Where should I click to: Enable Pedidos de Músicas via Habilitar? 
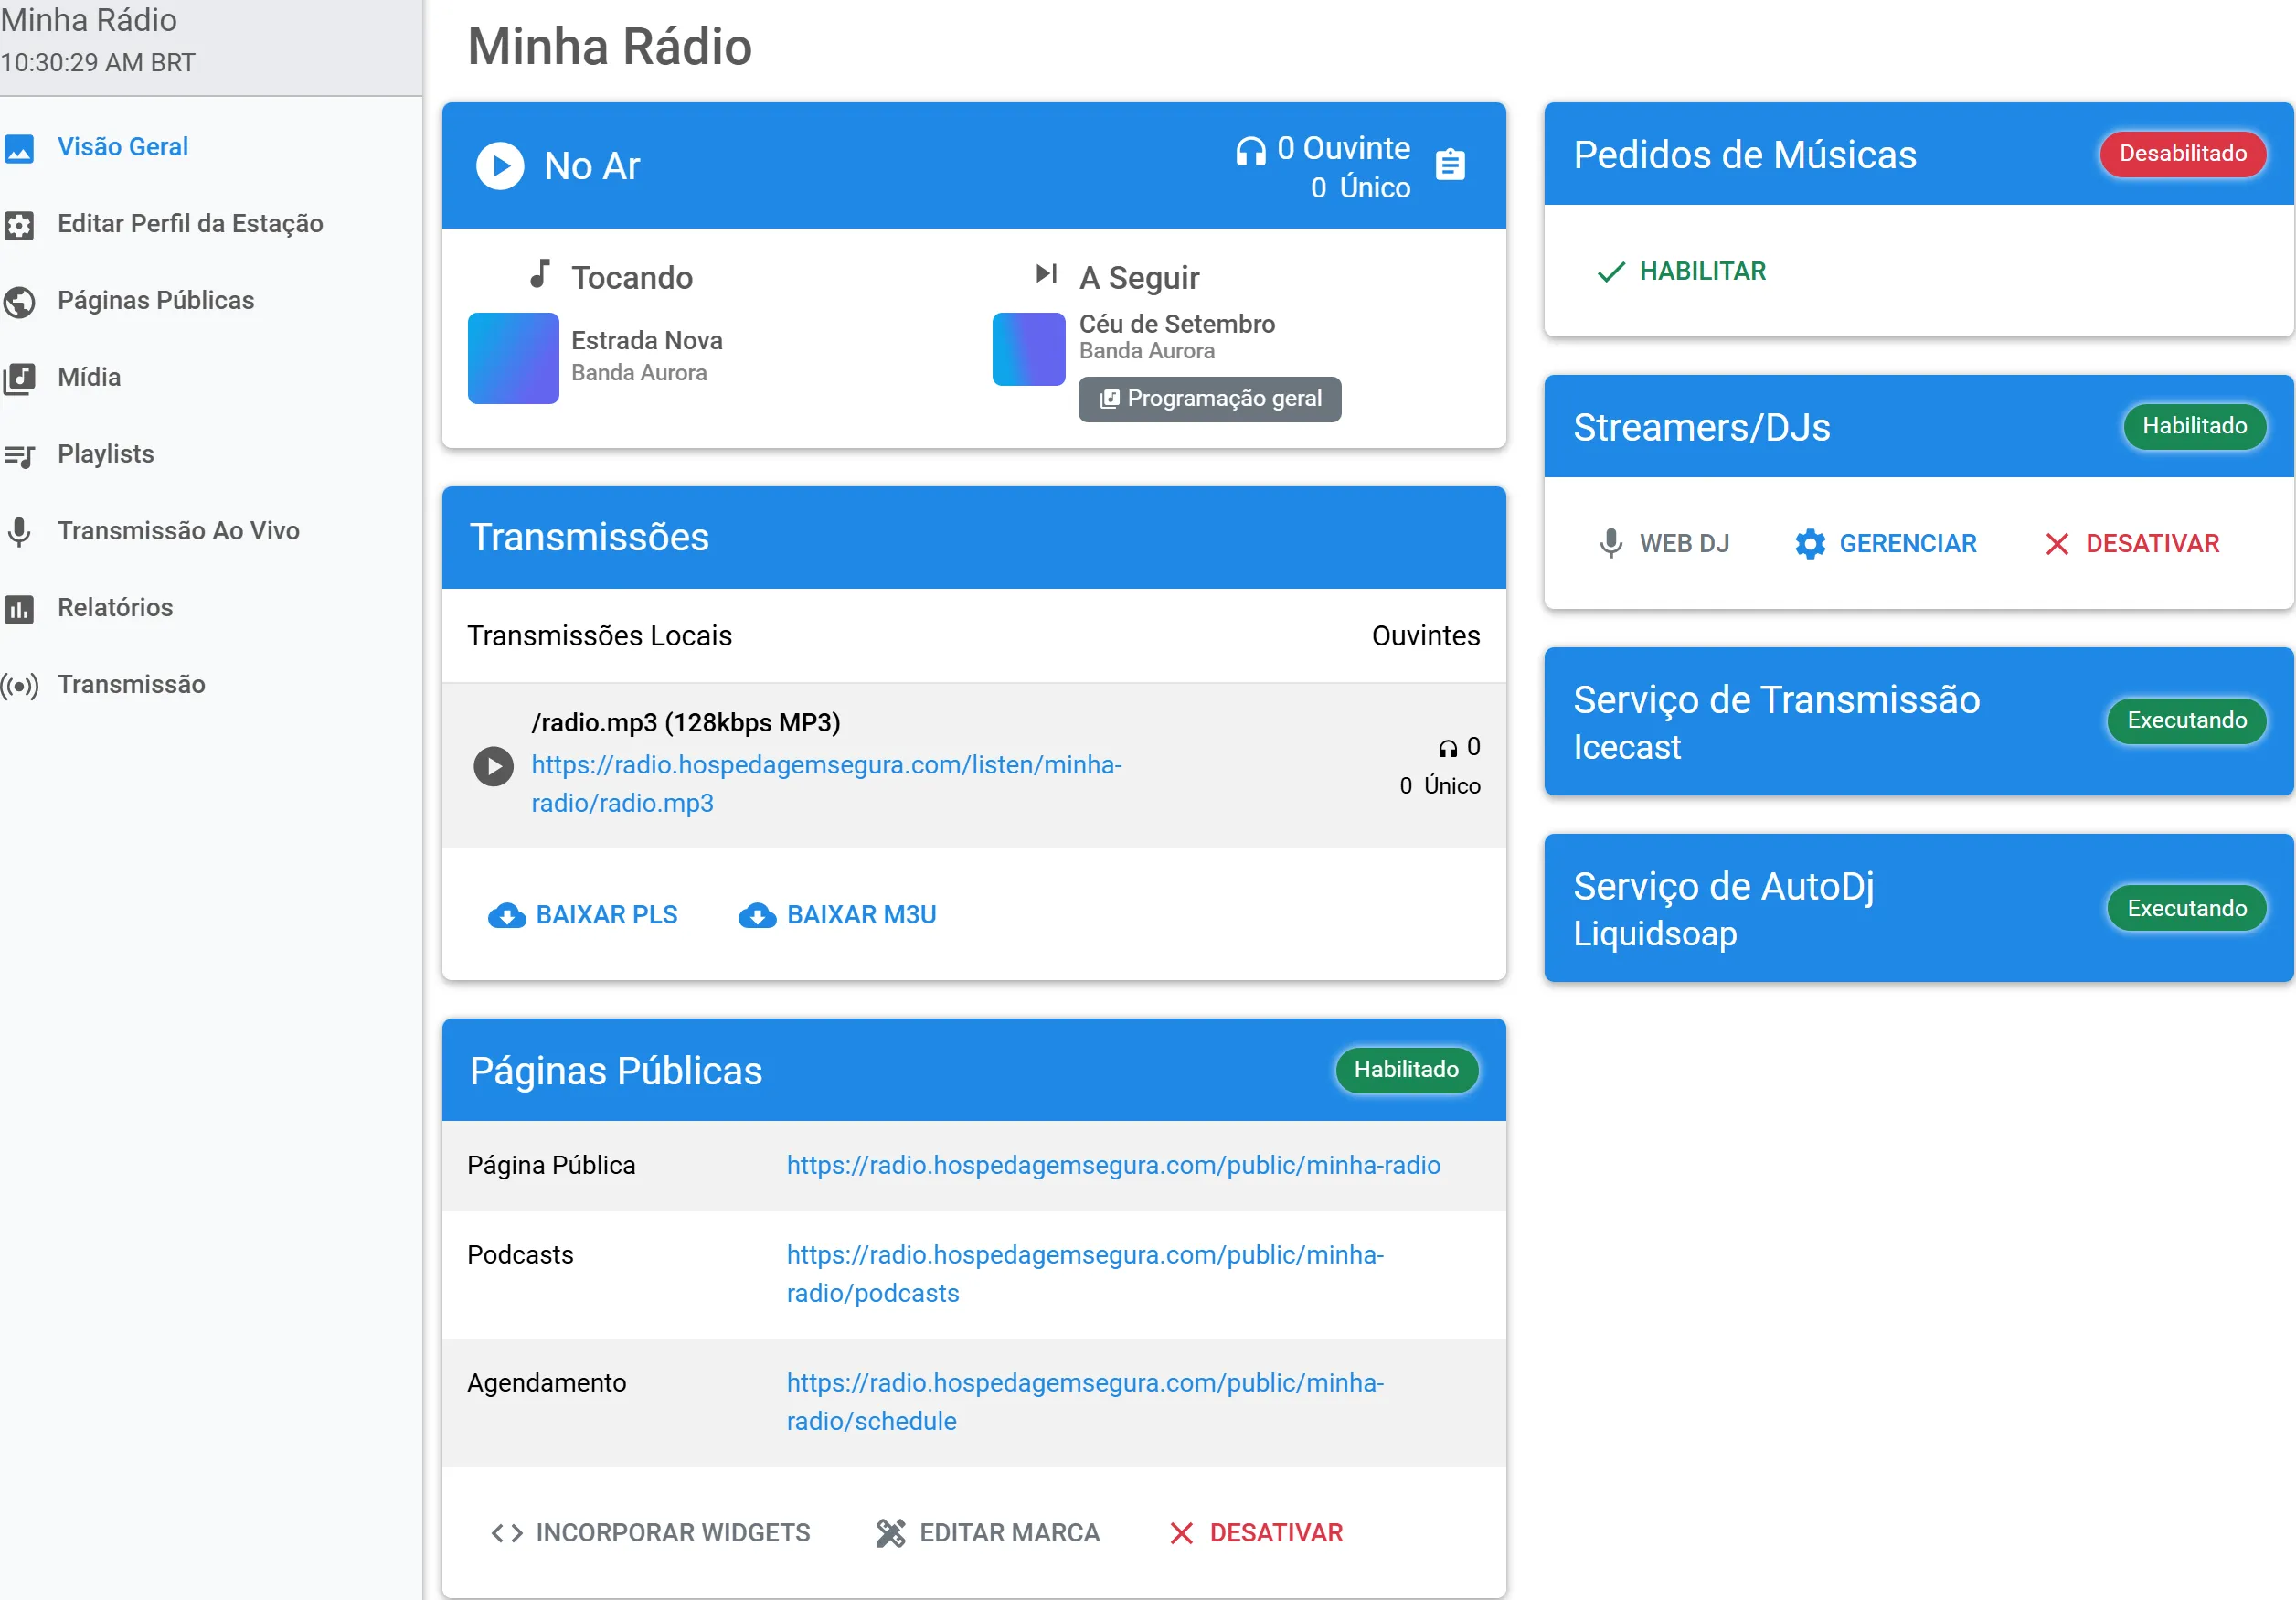[1682, 271]
